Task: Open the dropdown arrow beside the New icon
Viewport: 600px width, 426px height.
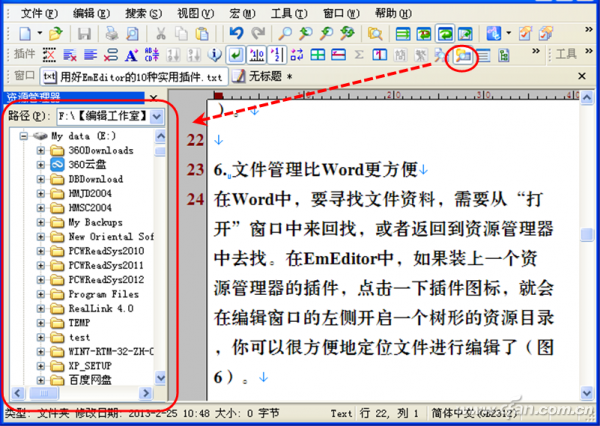Action: [x=39, y=33]
